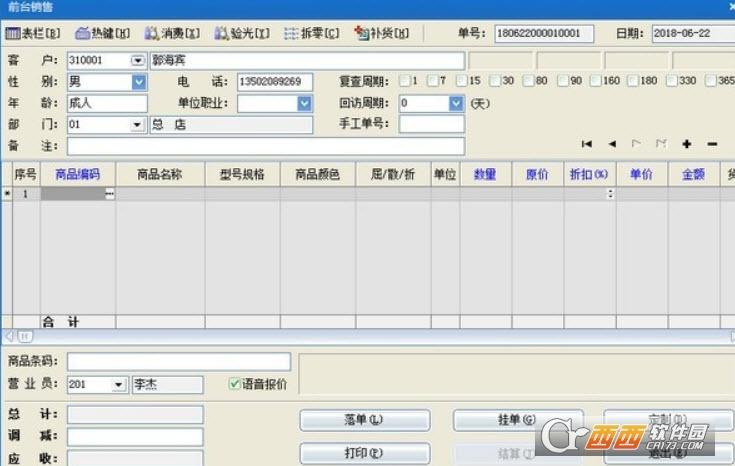
Task: Toggle the 语音报价 checkbox
Action: click(x=235, y=384)
